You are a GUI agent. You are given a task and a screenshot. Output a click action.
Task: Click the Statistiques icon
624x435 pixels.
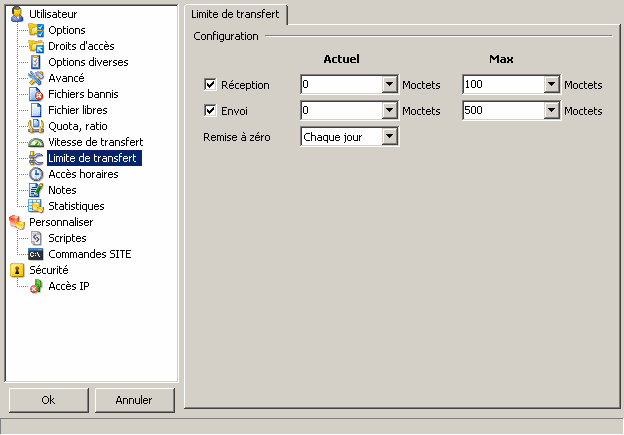[x=37, y=206]
